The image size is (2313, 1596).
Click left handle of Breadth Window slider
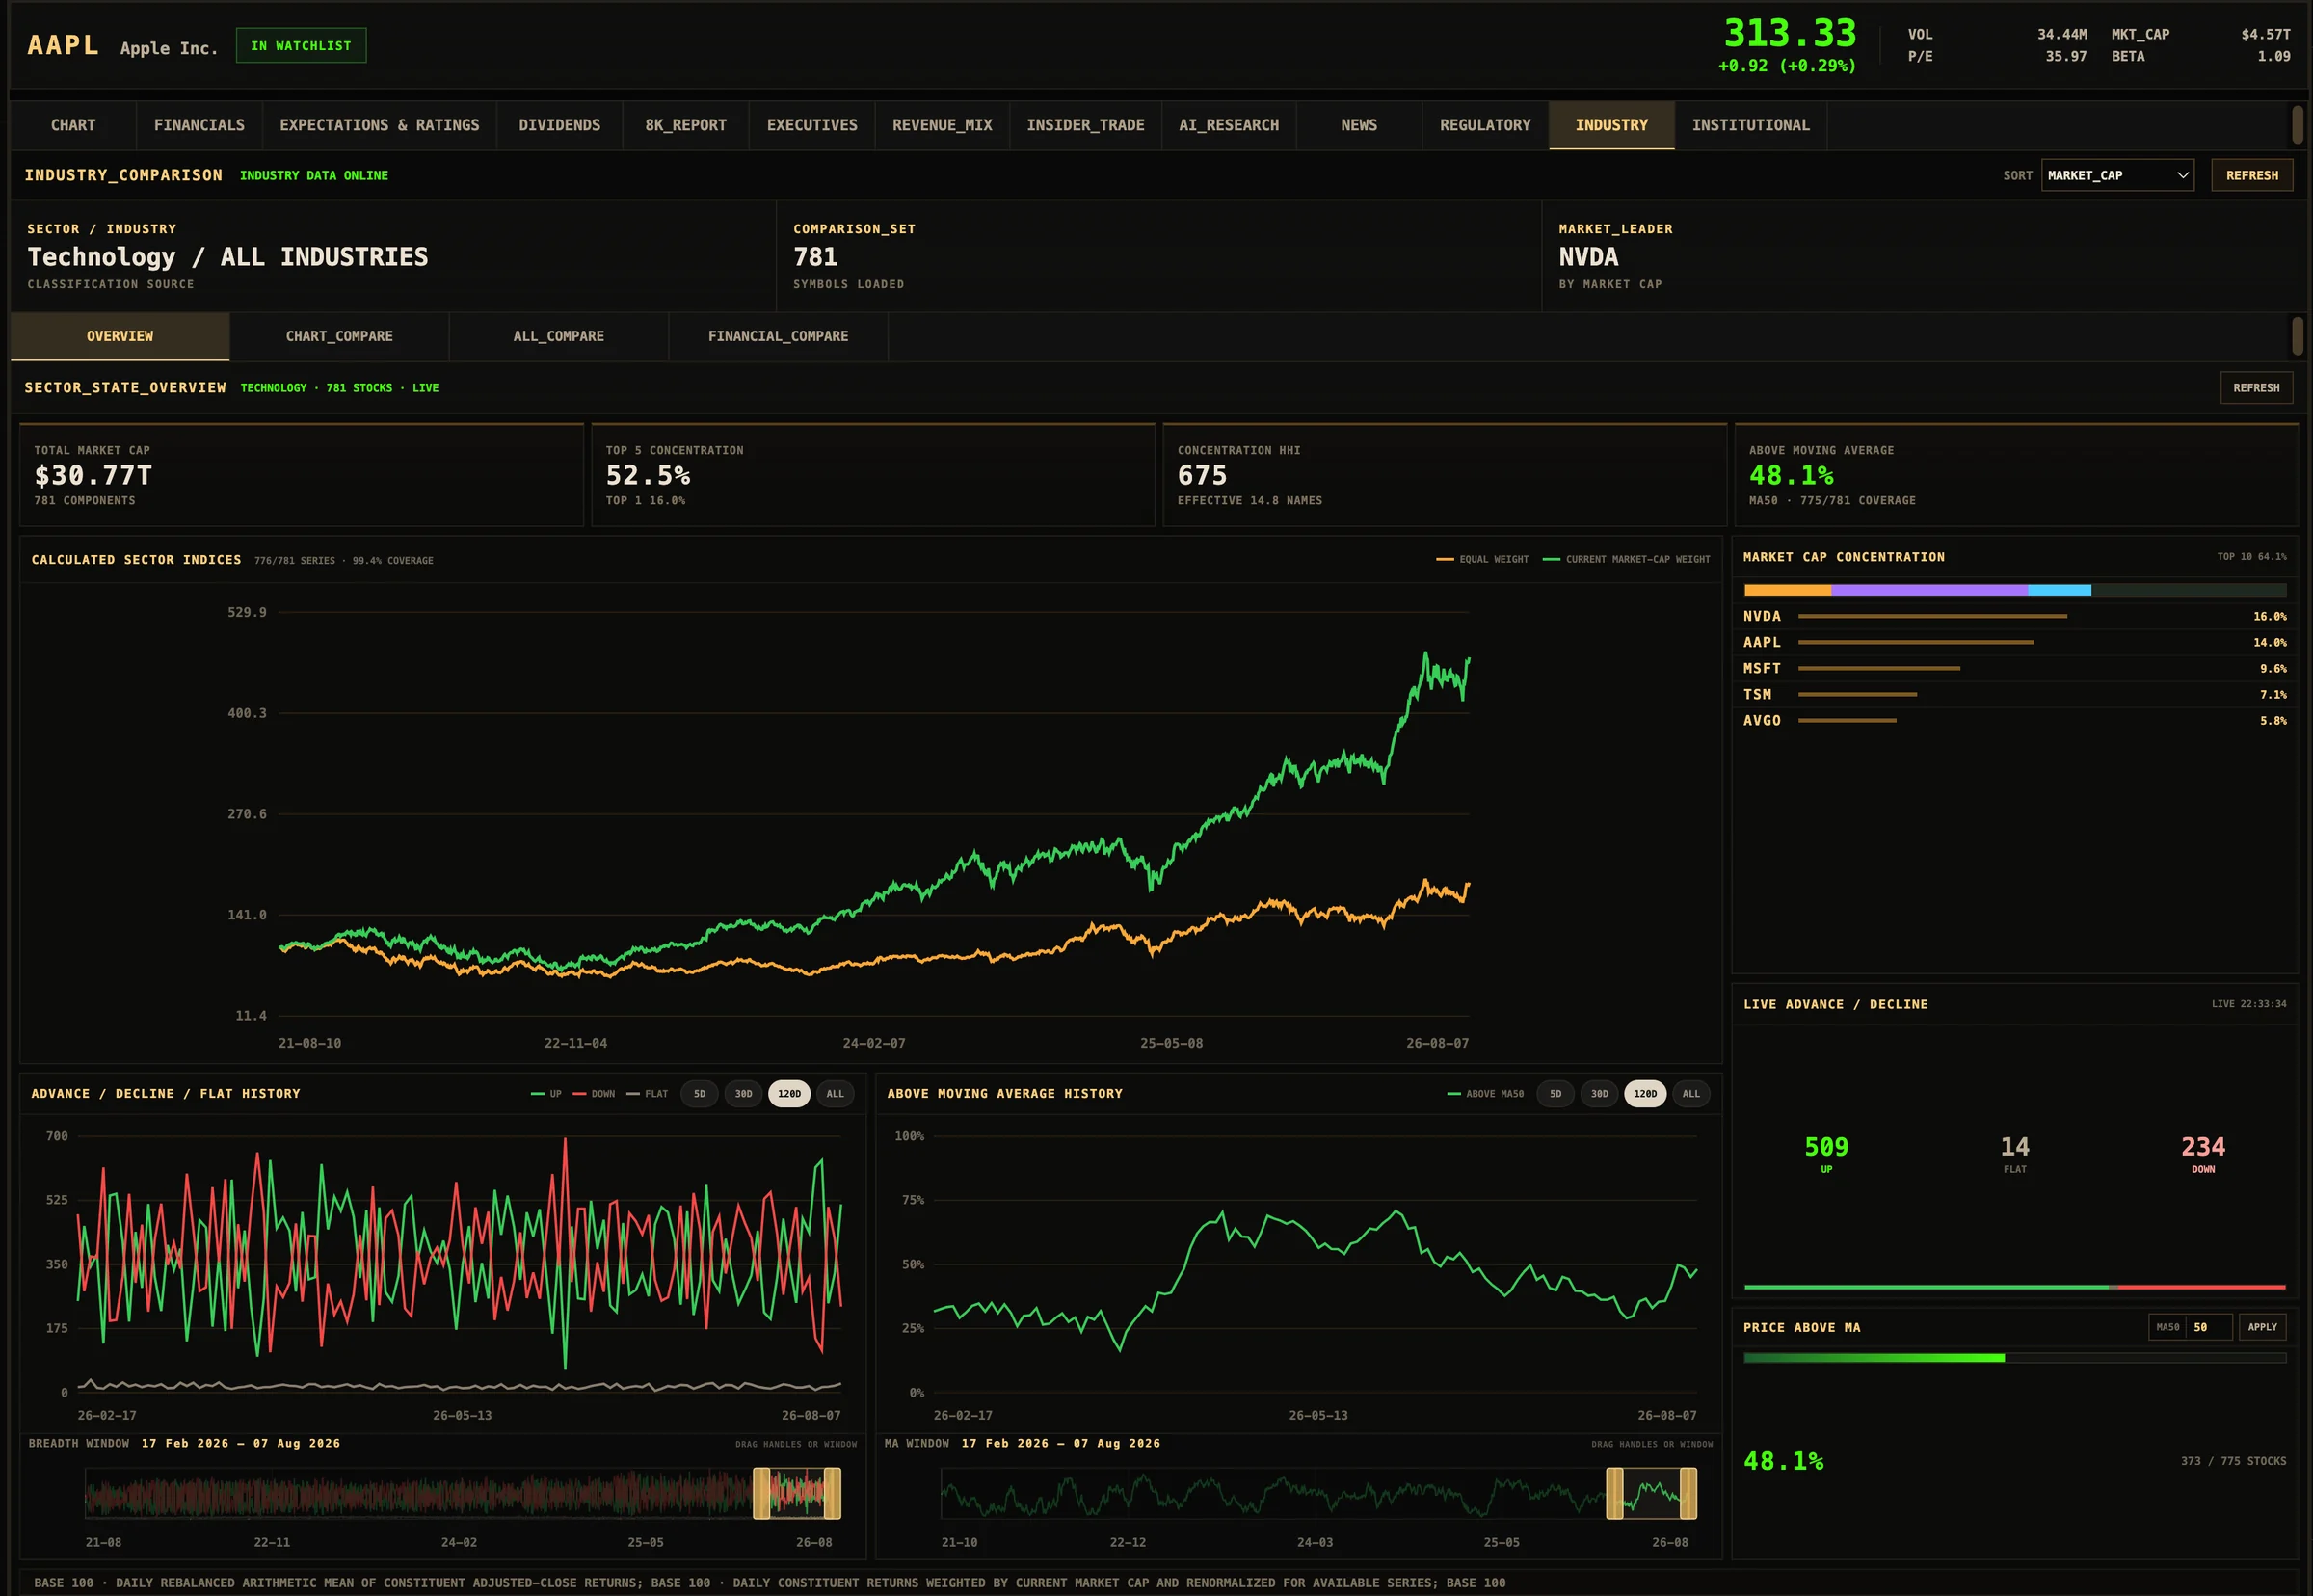coord(761,1493)
